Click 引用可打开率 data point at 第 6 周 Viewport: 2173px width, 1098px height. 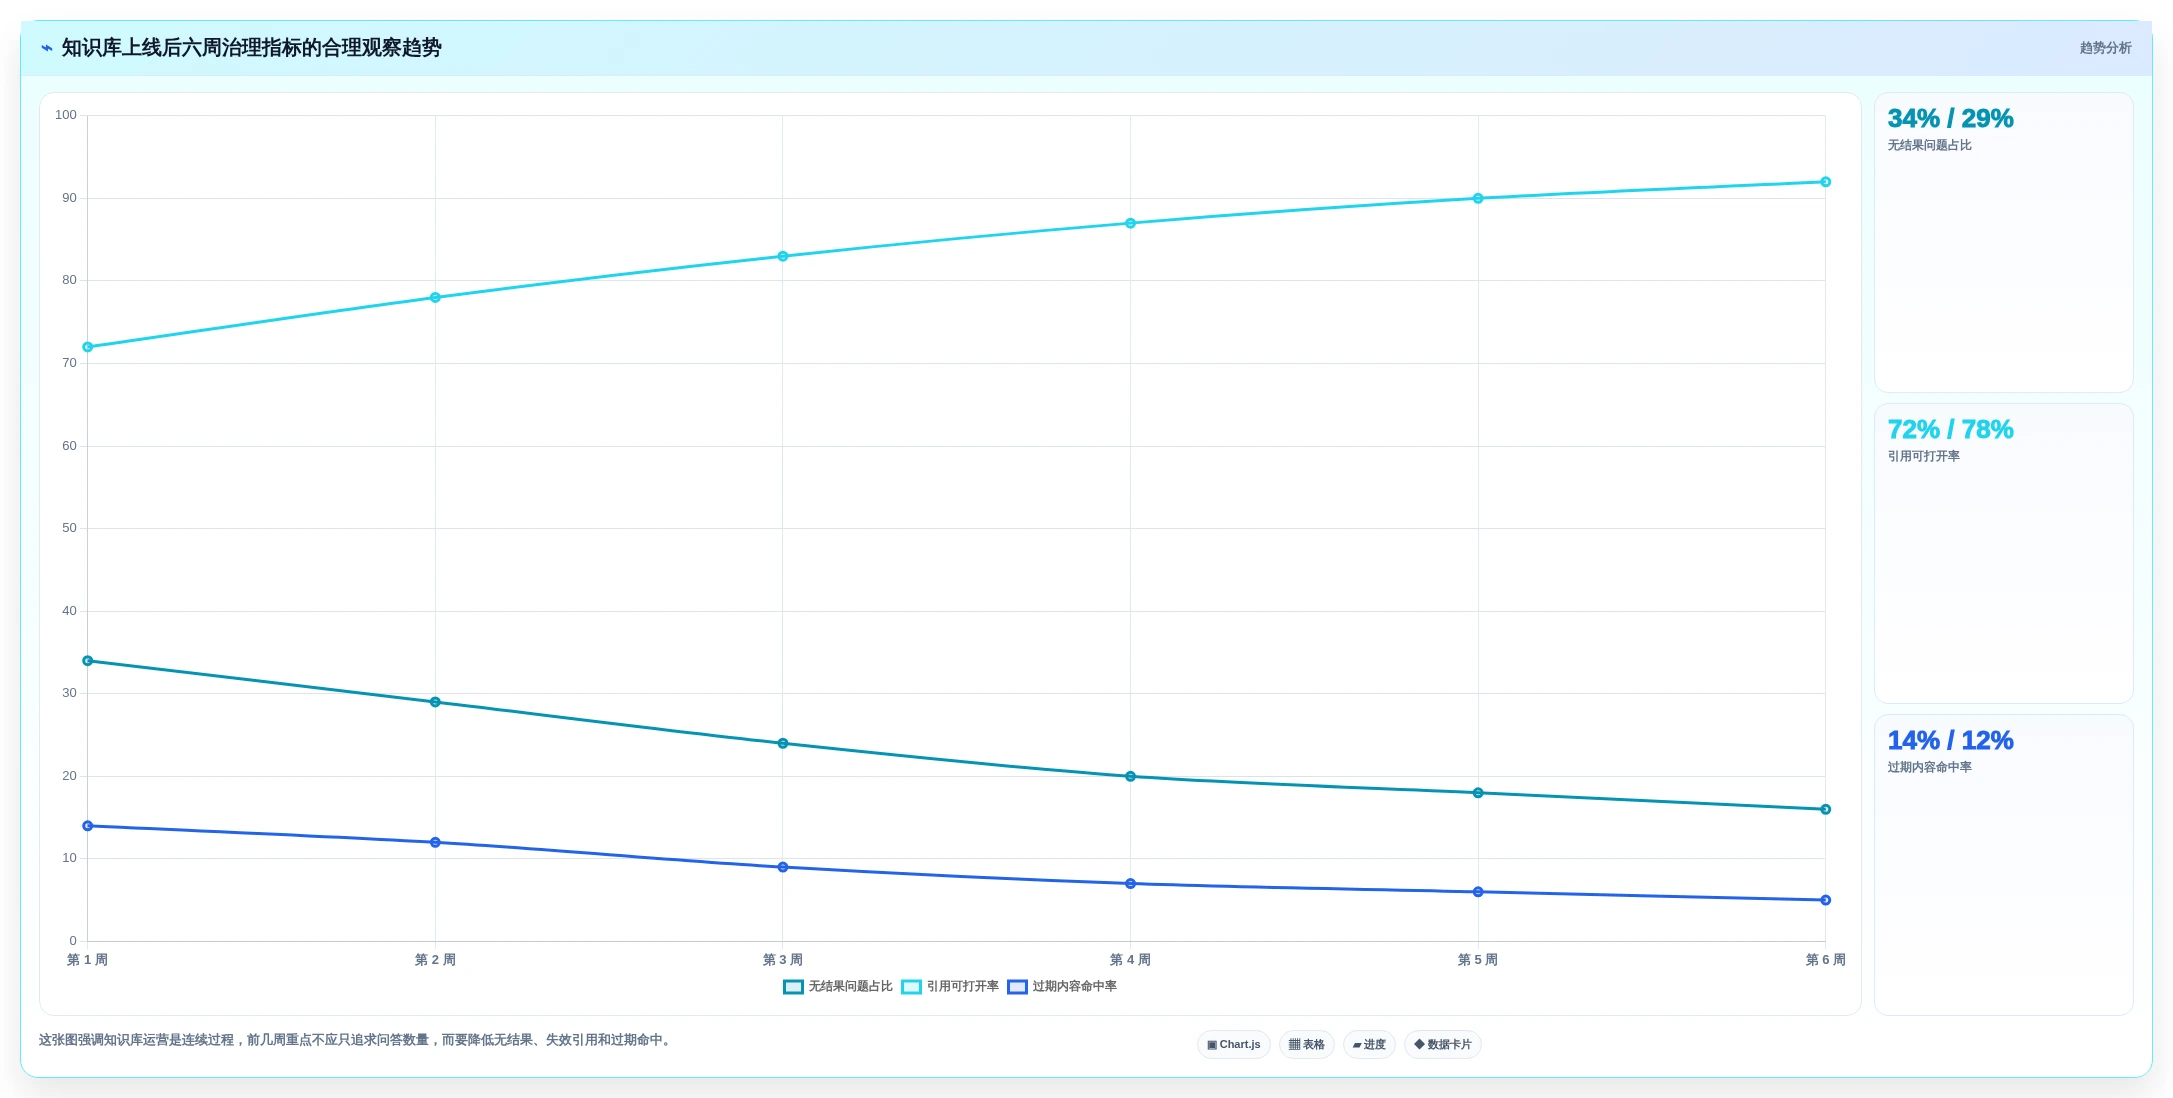(1825, 182)
